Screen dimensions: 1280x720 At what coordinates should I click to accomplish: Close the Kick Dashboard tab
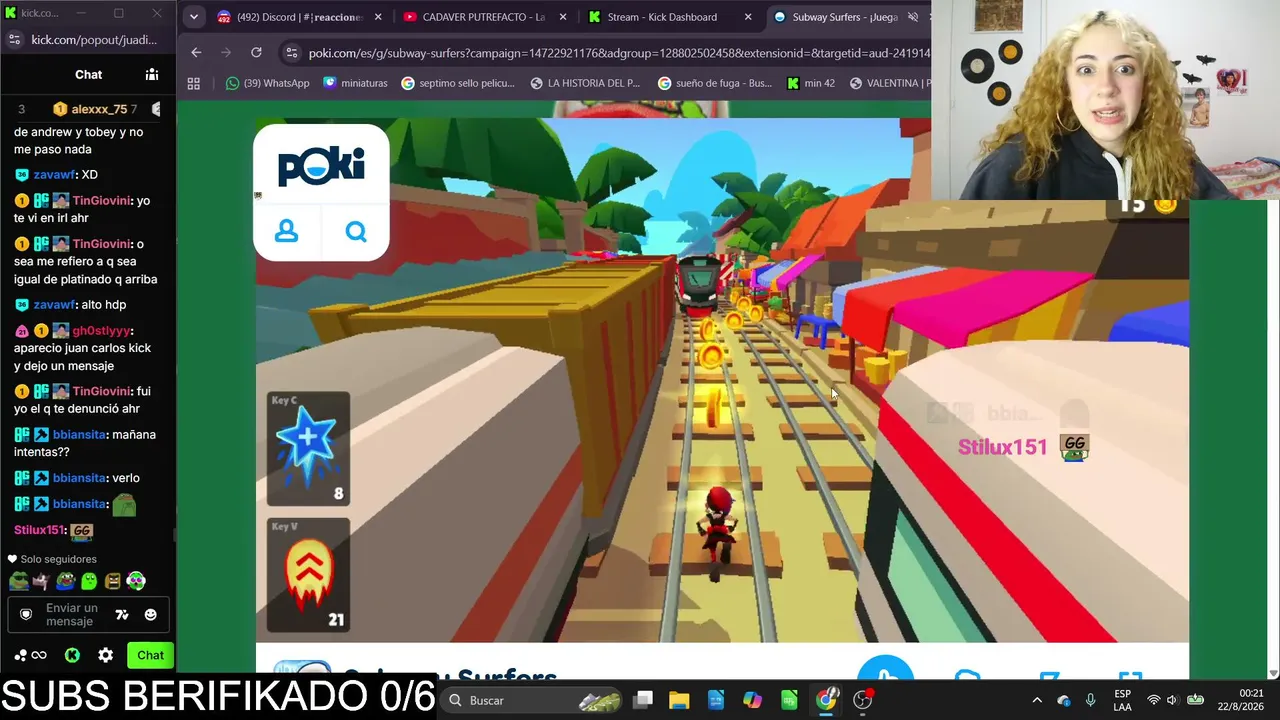[x=748, y=17]
